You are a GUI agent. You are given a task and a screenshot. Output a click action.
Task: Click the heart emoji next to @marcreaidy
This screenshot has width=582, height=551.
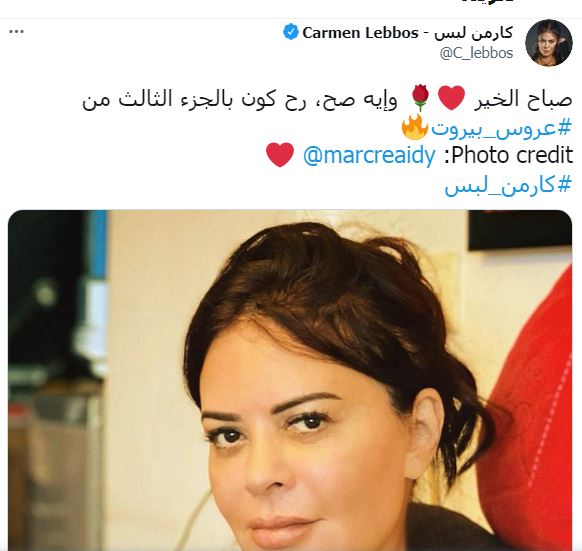click(280, 155)
